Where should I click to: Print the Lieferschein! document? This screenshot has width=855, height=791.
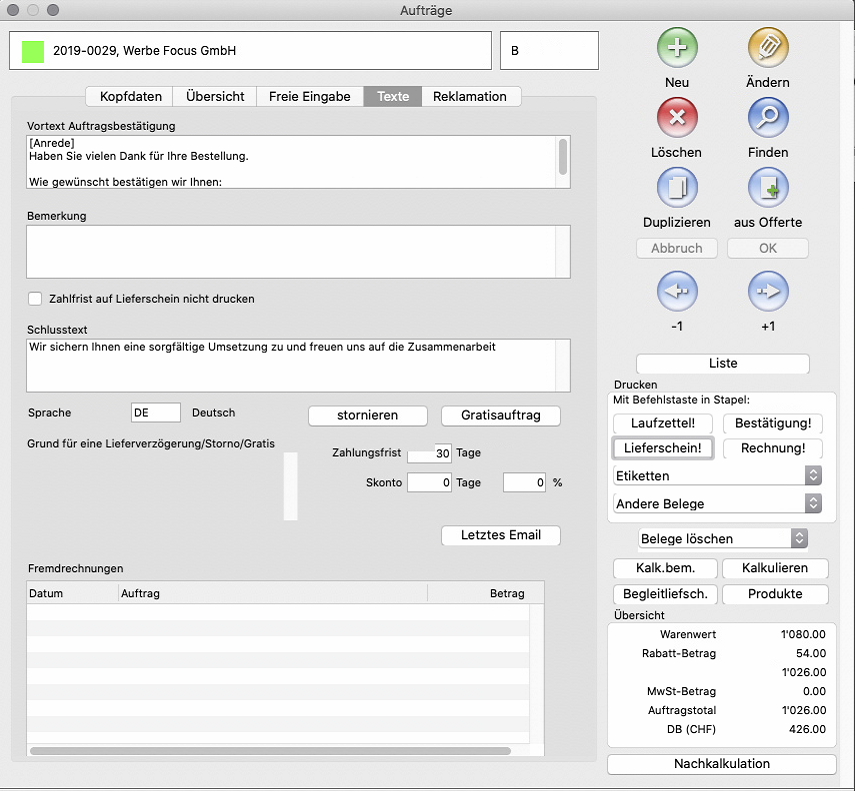coord(661,449)
